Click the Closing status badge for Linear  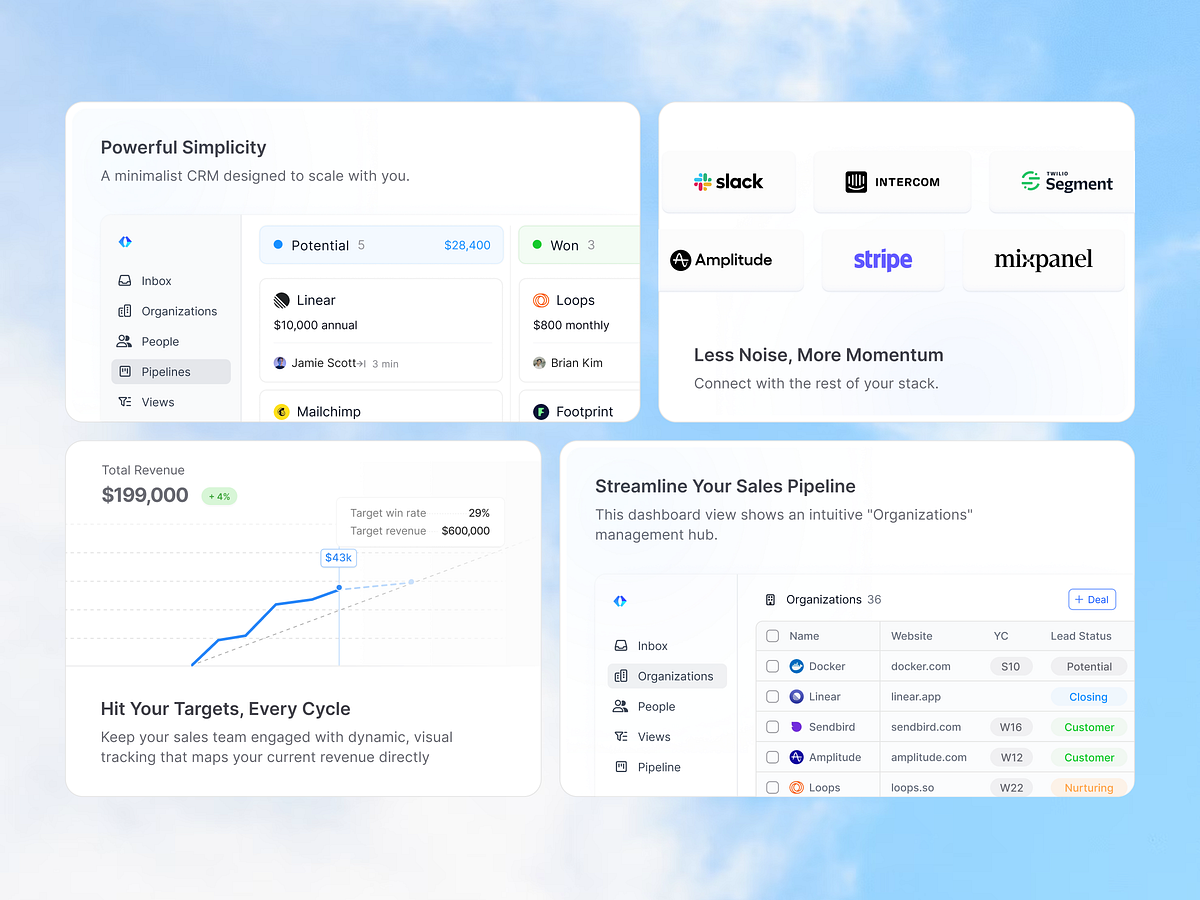coord(1088,697)
